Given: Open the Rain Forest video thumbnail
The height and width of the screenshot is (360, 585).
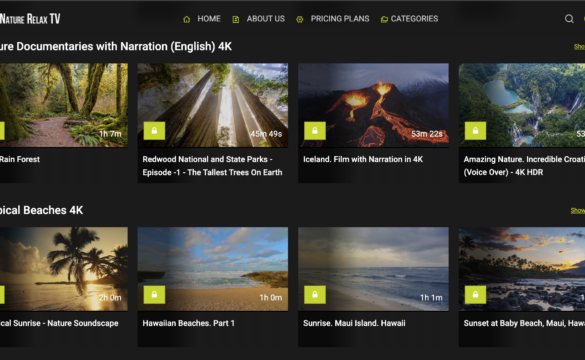Looking at the screenshot, I should 64,105.
